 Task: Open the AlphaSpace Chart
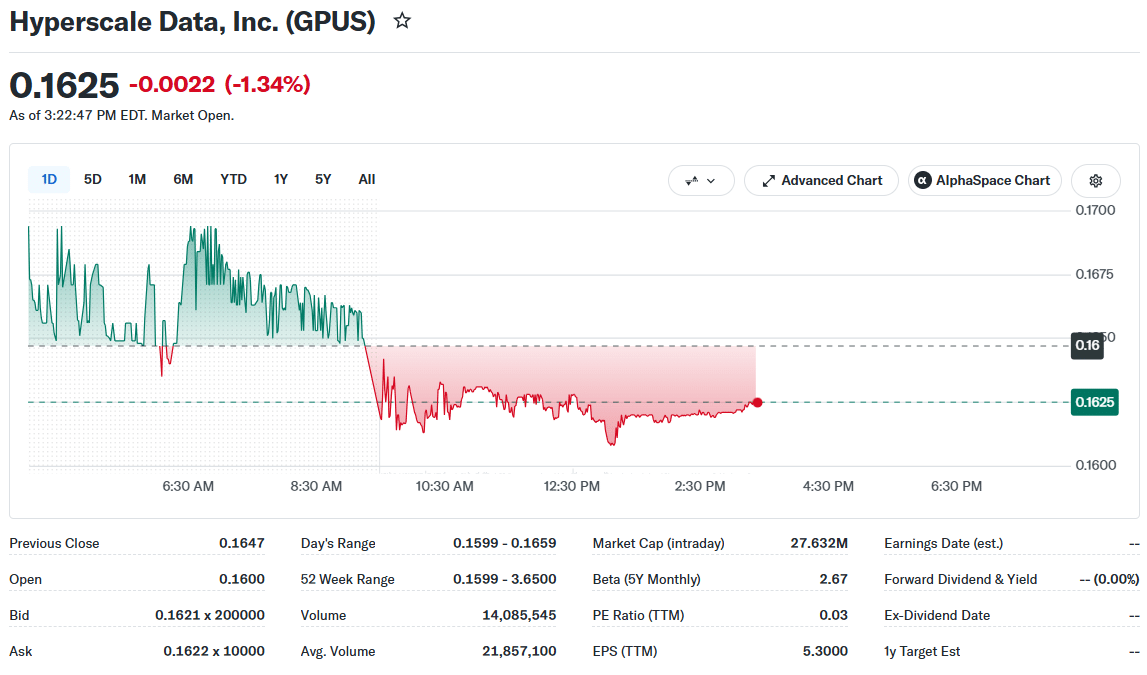tap(985, 181)
